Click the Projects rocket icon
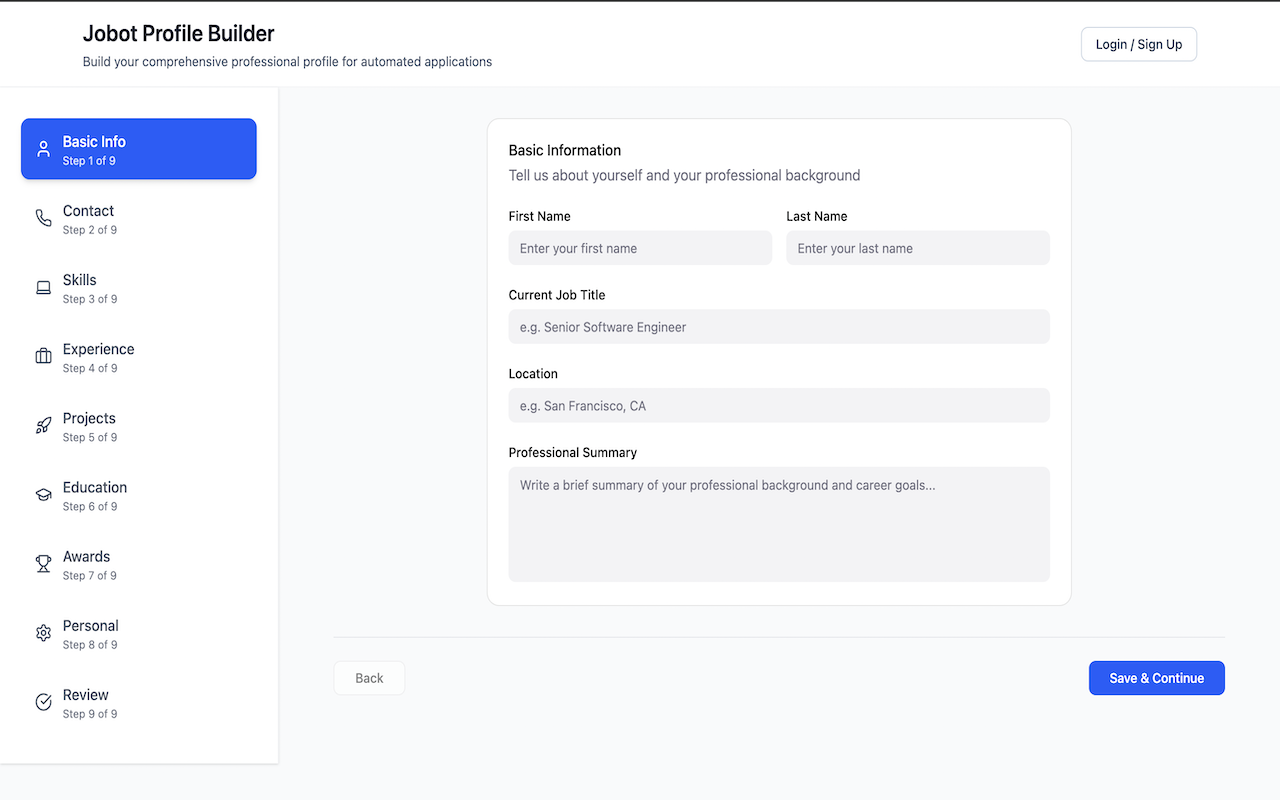The height and width of the screenshot is (800, 1280). tap(43, 424)
